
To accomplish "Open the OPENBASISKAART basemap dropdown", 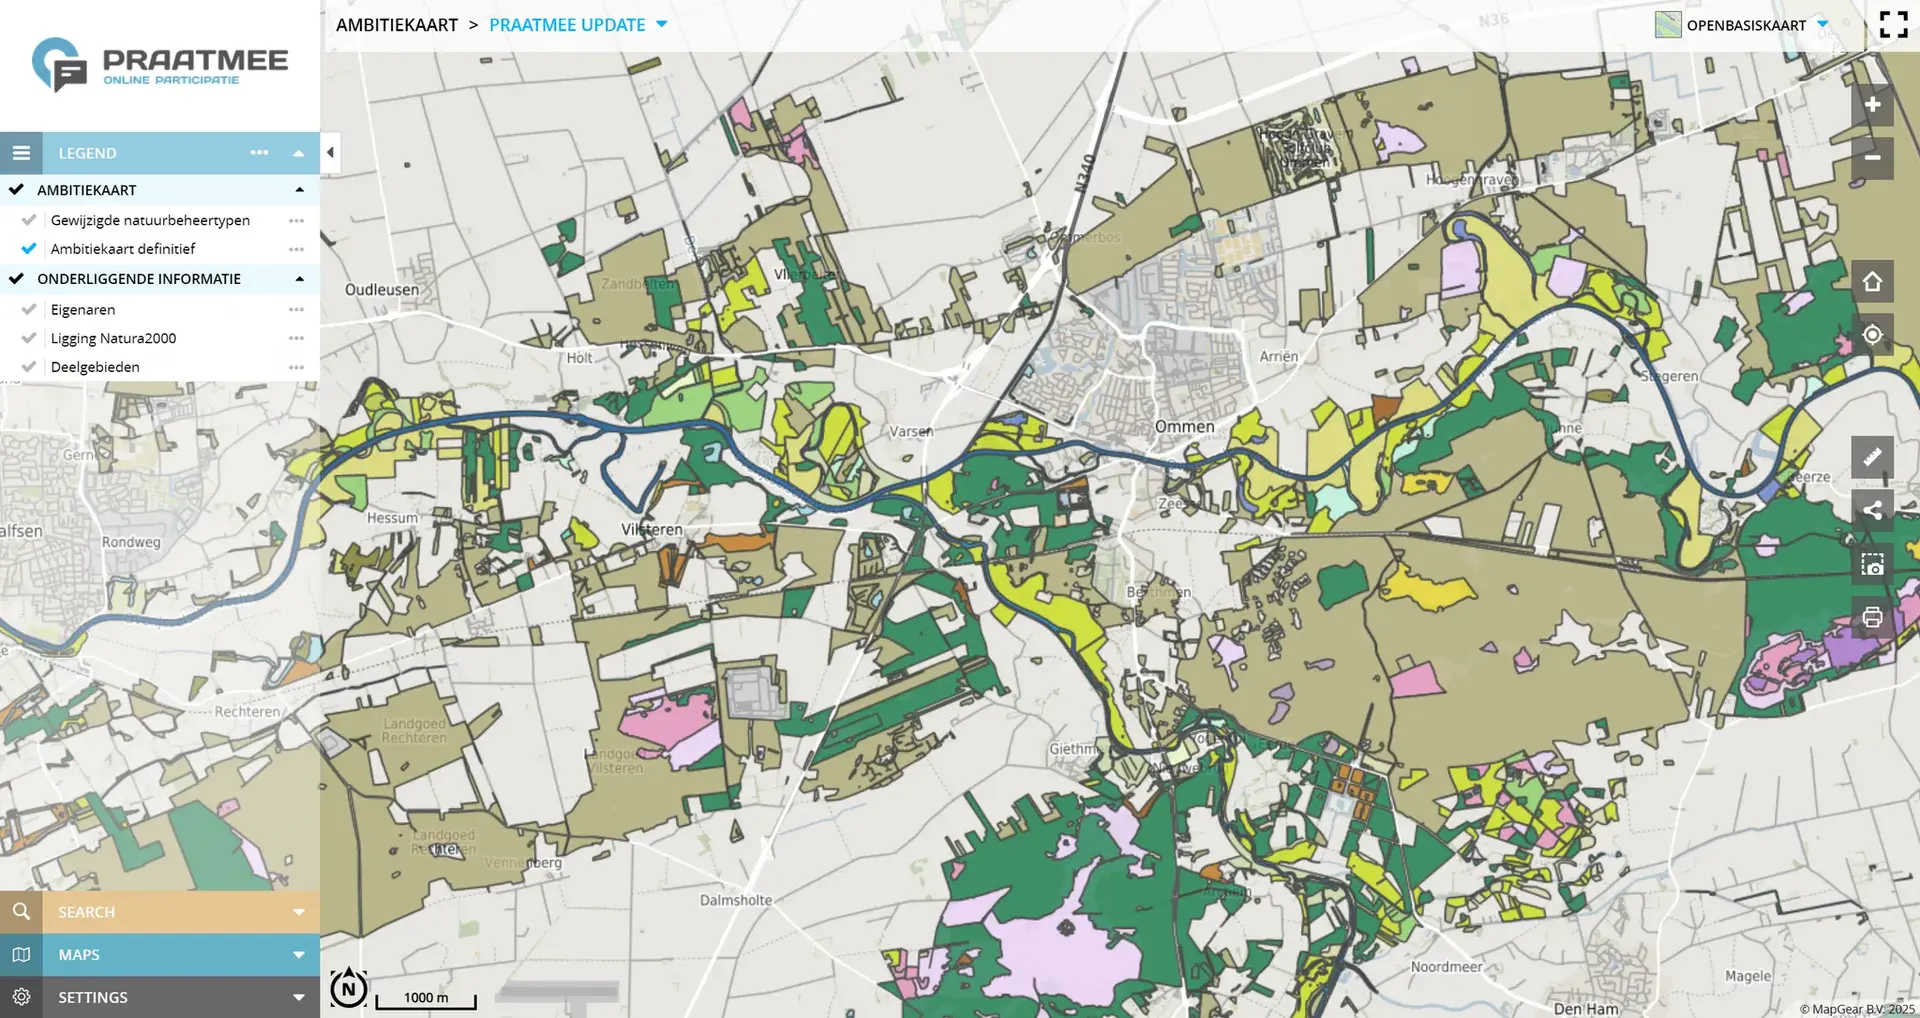I will click(1822, 24).
